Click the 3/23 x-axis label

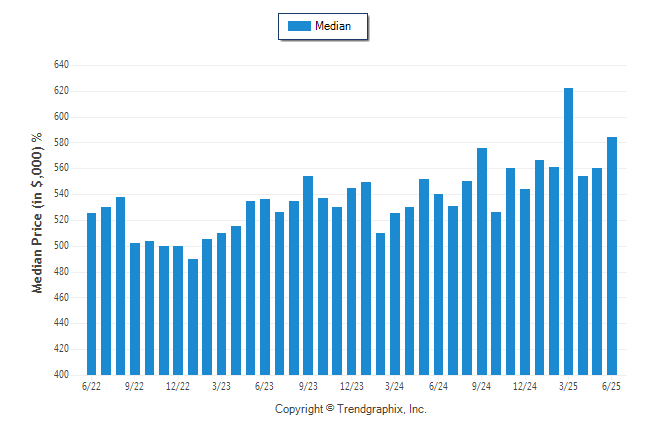coord(221,387)
